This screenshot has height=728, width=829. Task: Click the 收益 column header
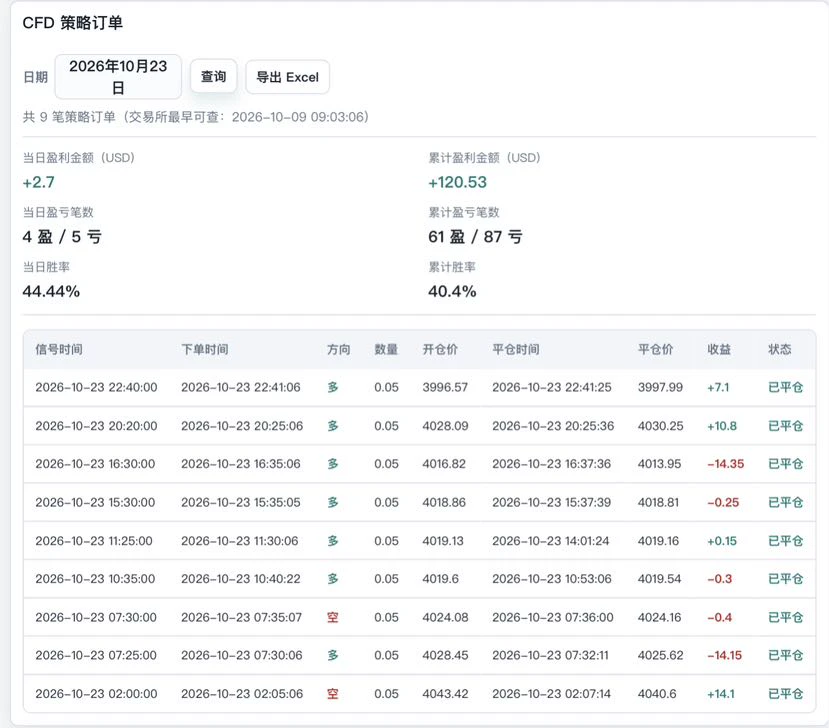coord(719,349)
